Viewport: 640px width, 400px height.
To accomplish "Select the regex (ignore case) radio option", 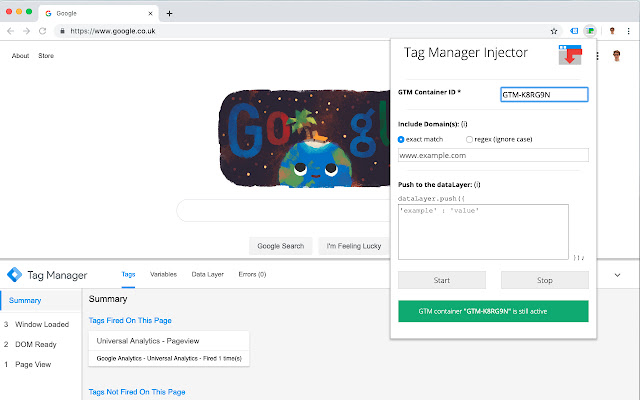I will [x=470, y=139].
